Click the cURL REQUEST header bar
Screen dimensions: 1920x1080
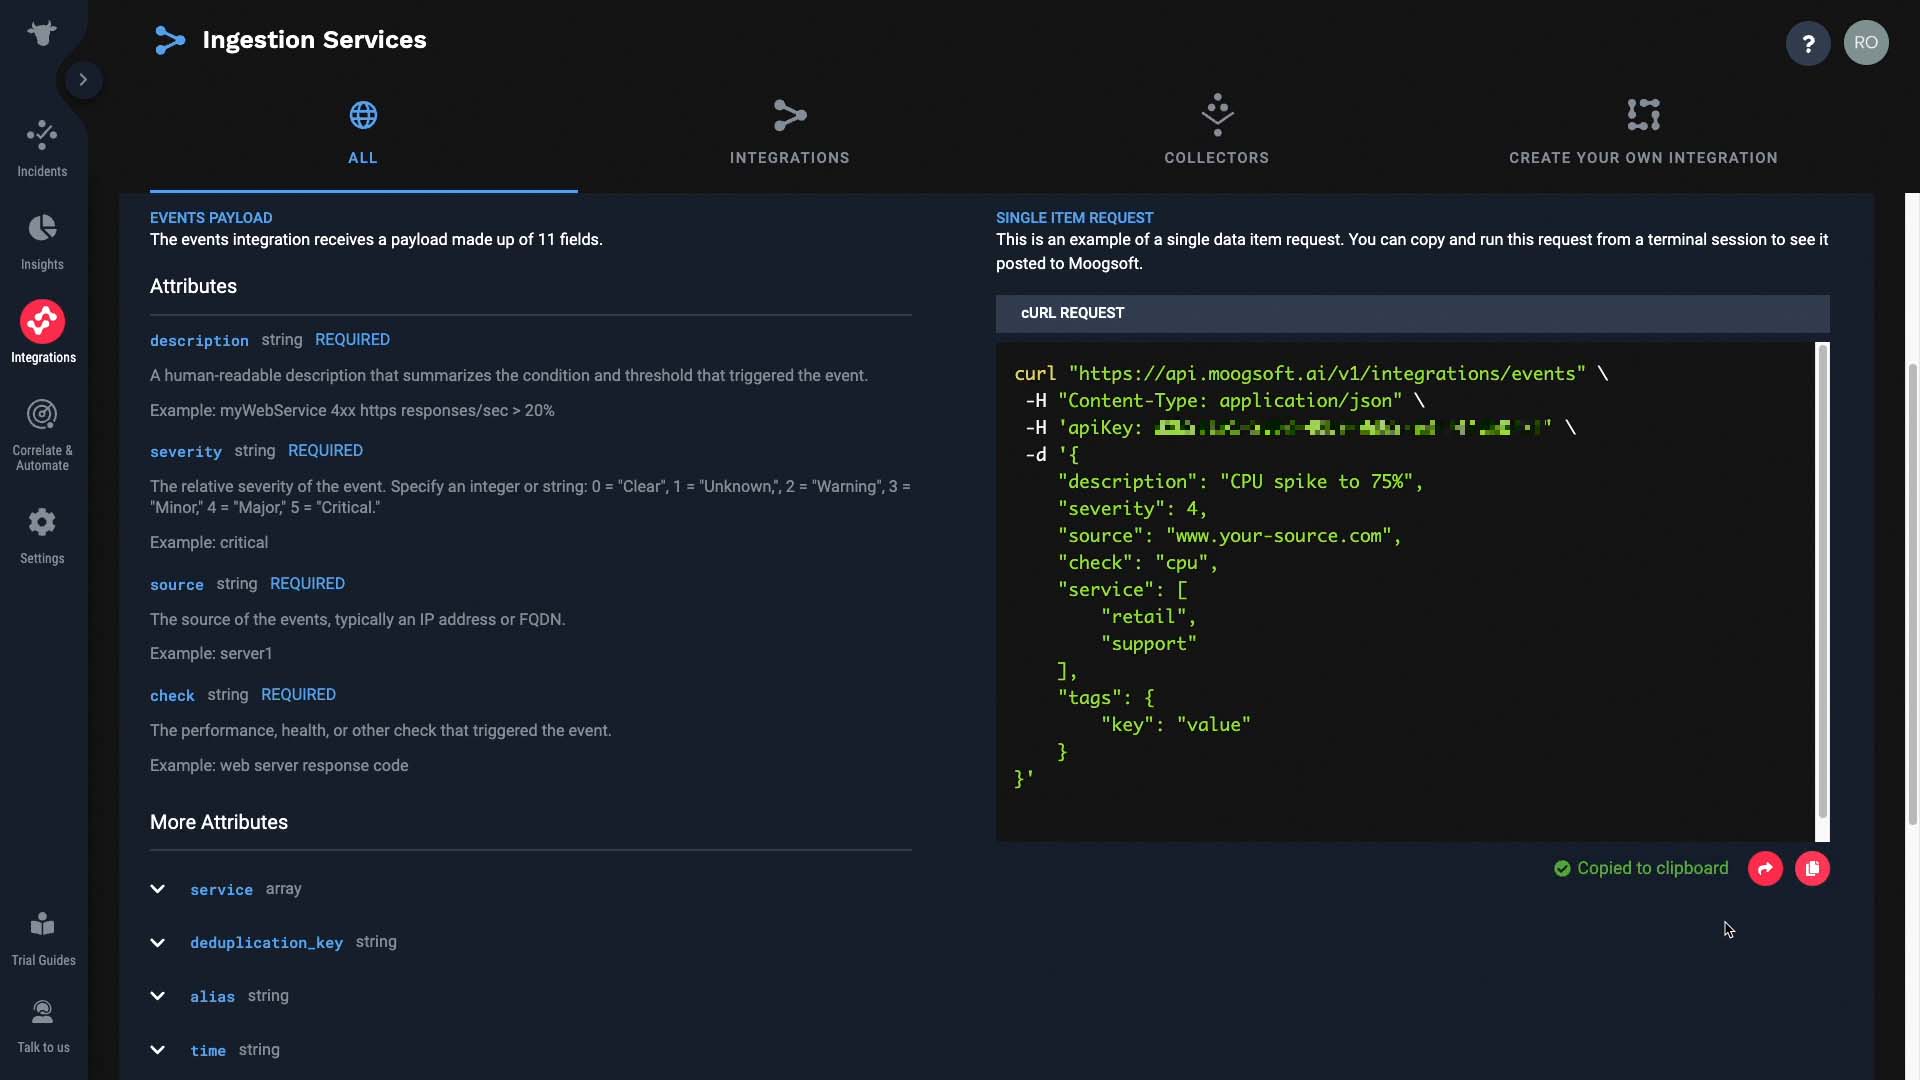pos(1412,313)
